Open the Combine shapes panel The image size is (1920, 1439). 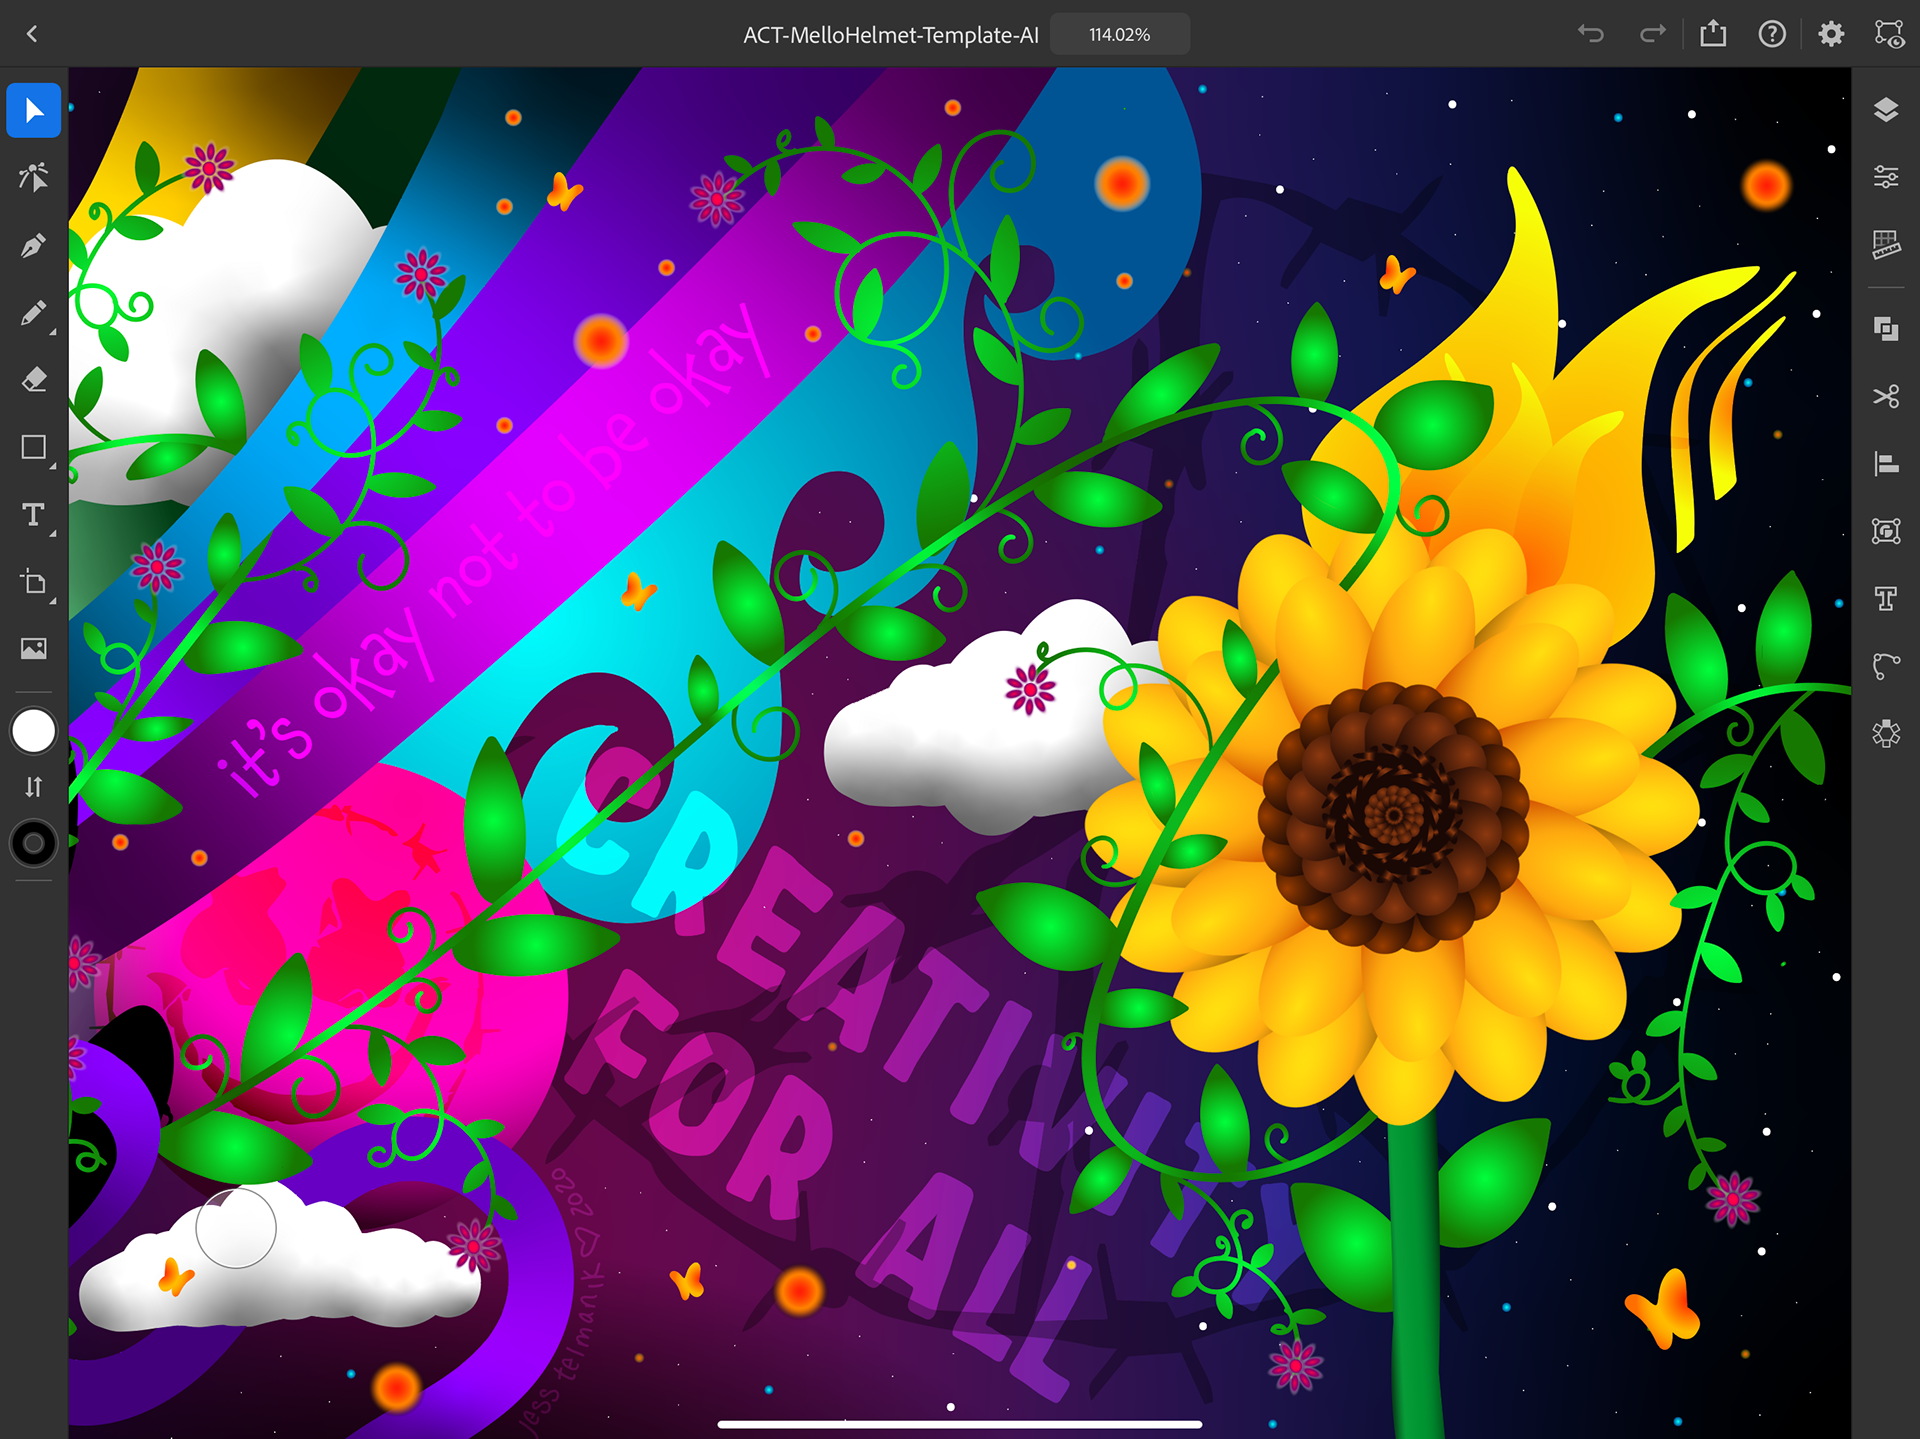click(1886, 329)
